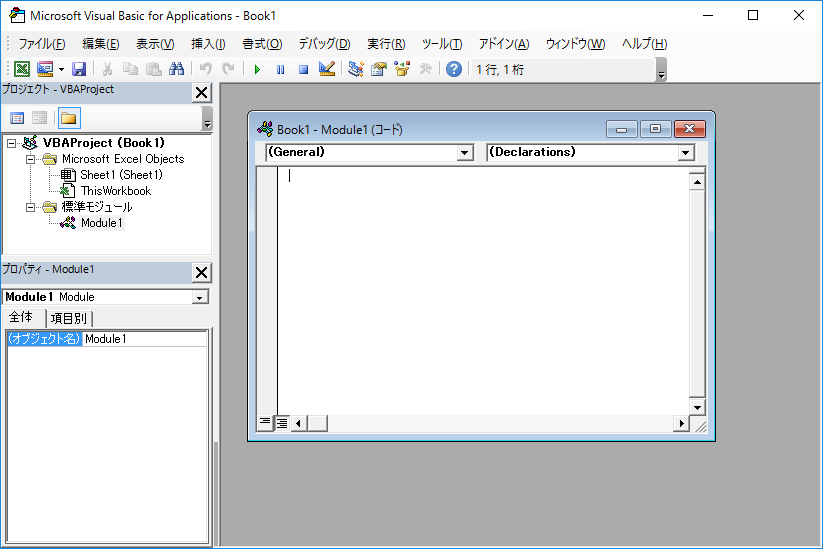Click the Cut scissors icon
The image size is (823, 549).
click(108, 69)
